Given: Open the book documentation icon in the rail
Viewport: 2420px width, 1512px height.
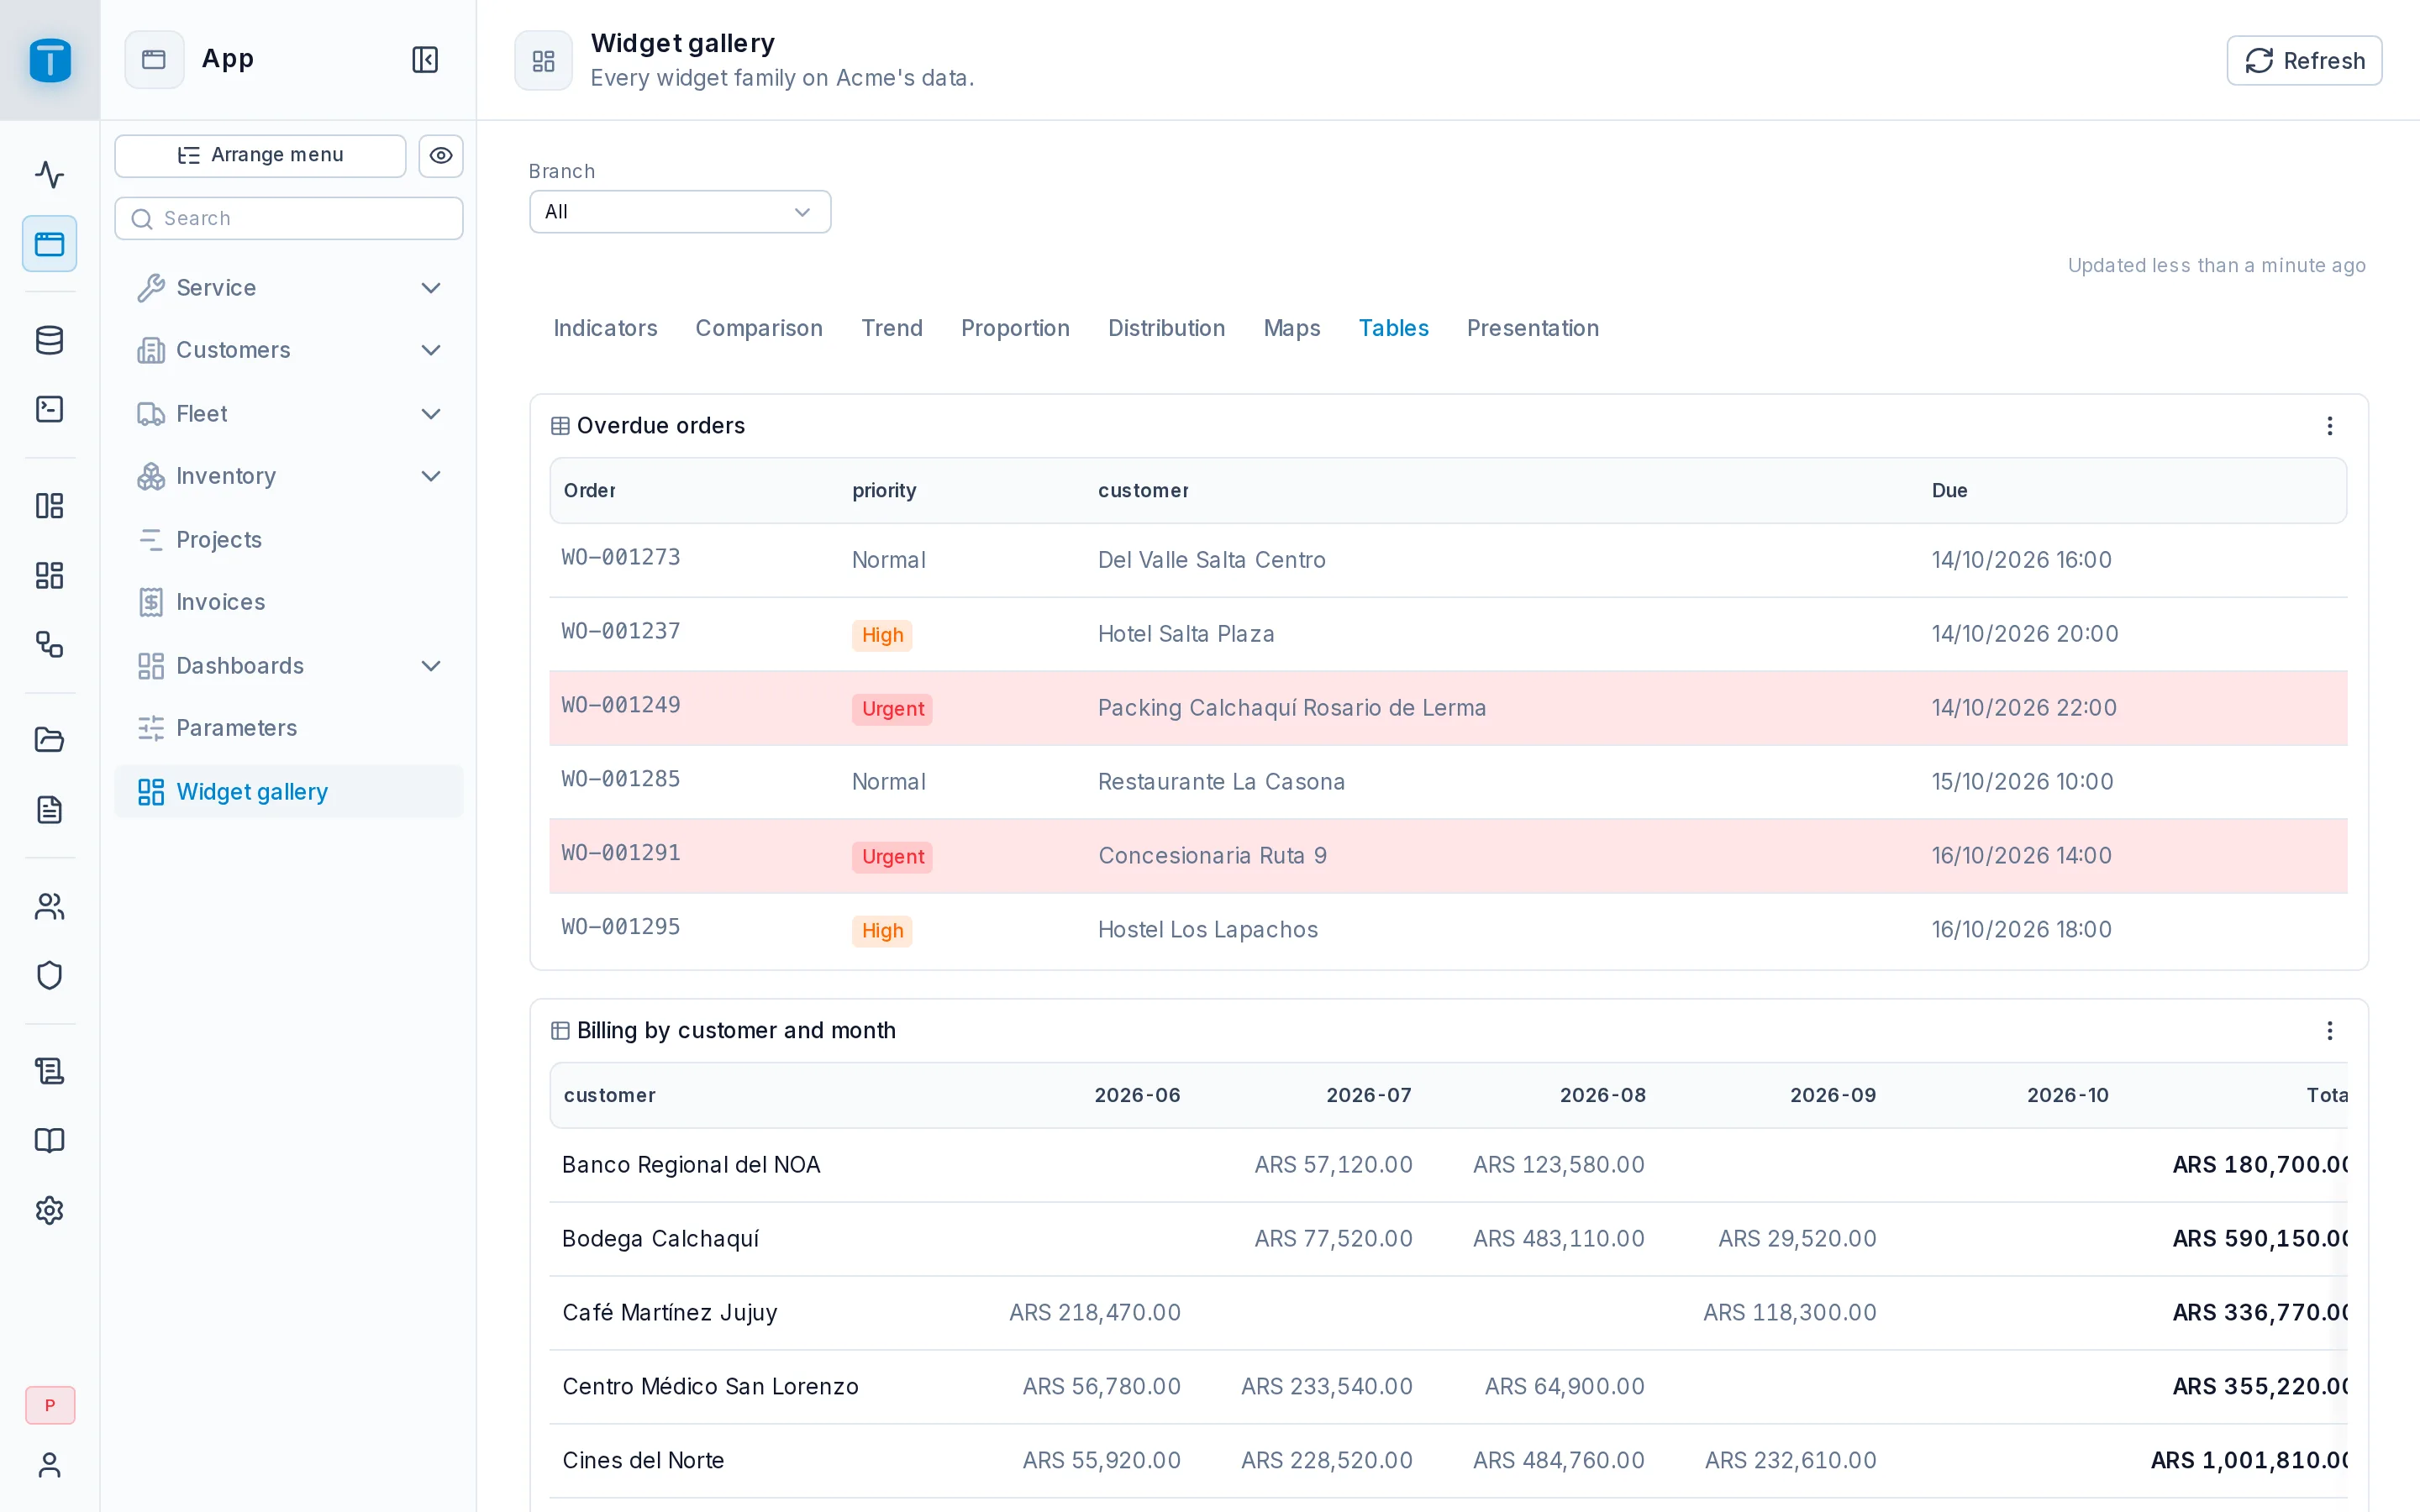Looking at the screenshot, I should click(49, 1140).
